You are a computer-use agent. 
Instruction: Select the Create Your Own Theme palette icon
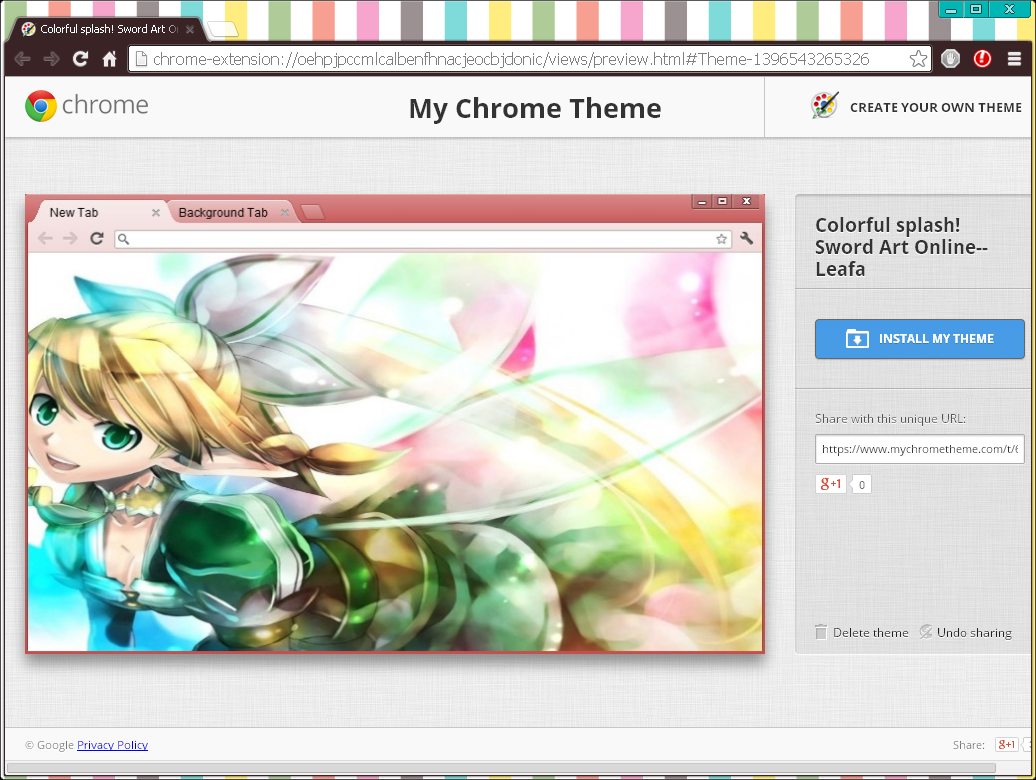tap(825, 103)
